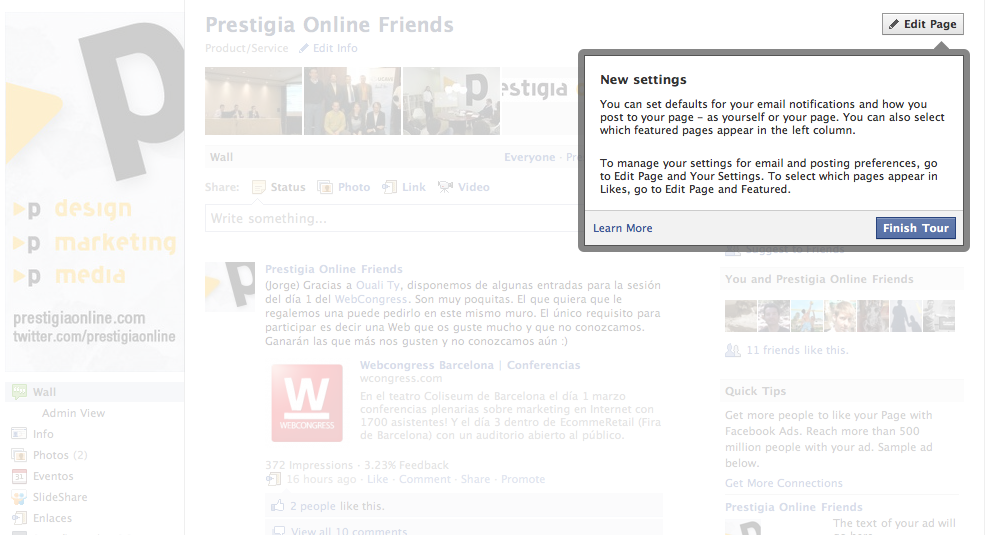Click the Prestigia profile picture
Image resolution: width=994 pixels, height=535 pixels.
tap(95, 192)
